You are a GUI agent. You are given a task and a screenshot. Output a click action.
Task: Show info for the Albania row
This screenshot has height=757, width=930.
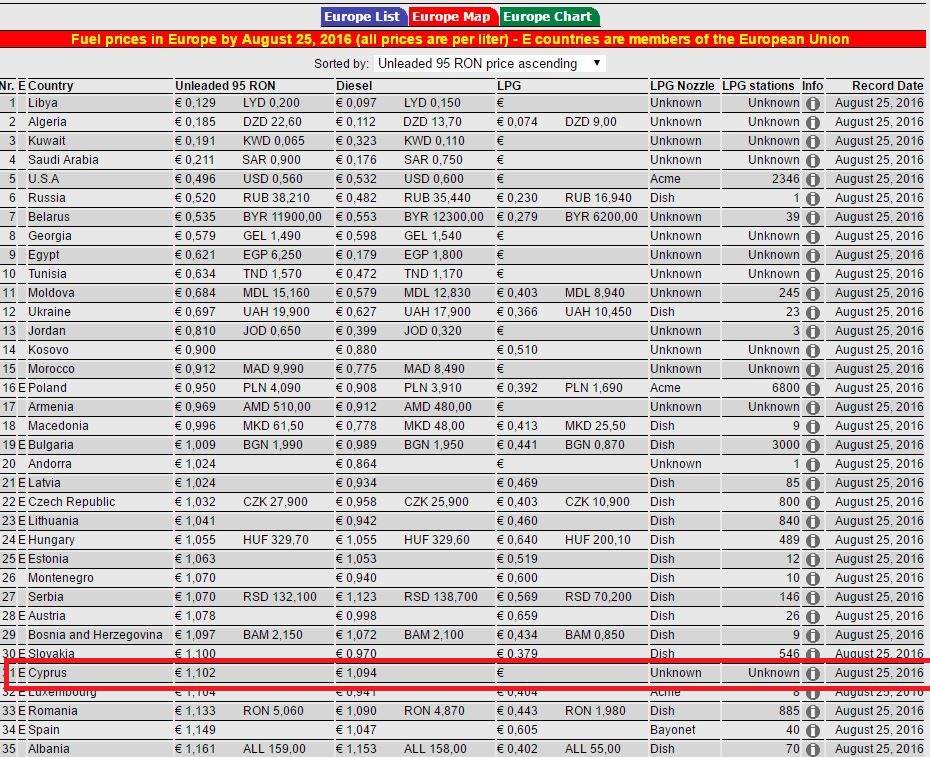(x=813, y=749)
